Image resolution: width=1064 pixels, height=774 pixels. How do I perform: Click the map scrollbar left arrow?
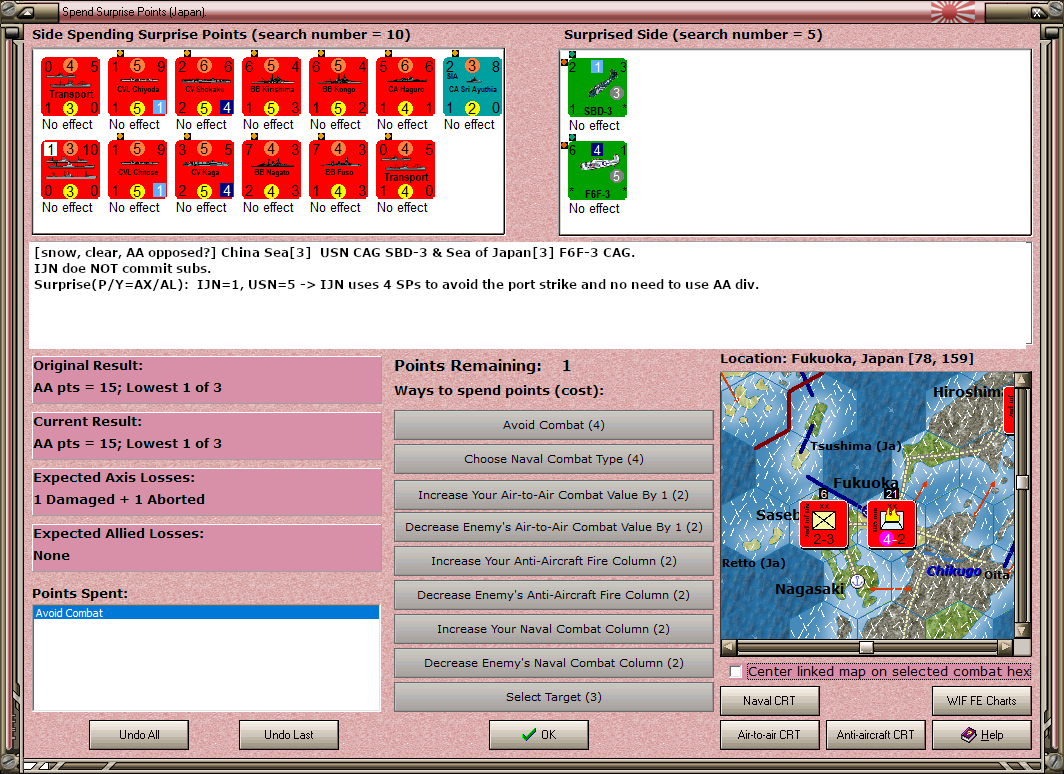[728, 647]
